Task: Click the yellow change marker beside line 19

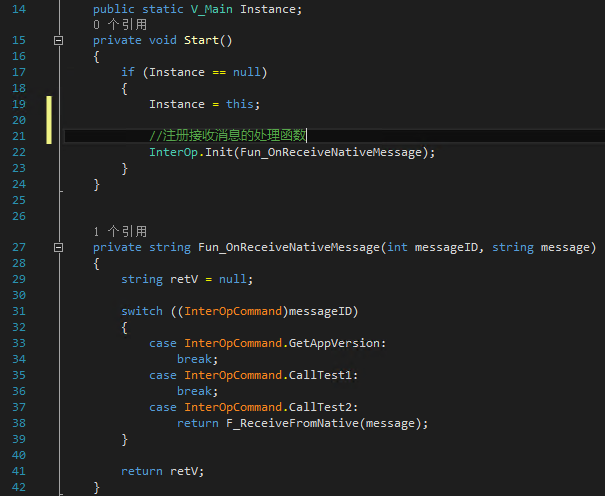Action: coord(49,104)
